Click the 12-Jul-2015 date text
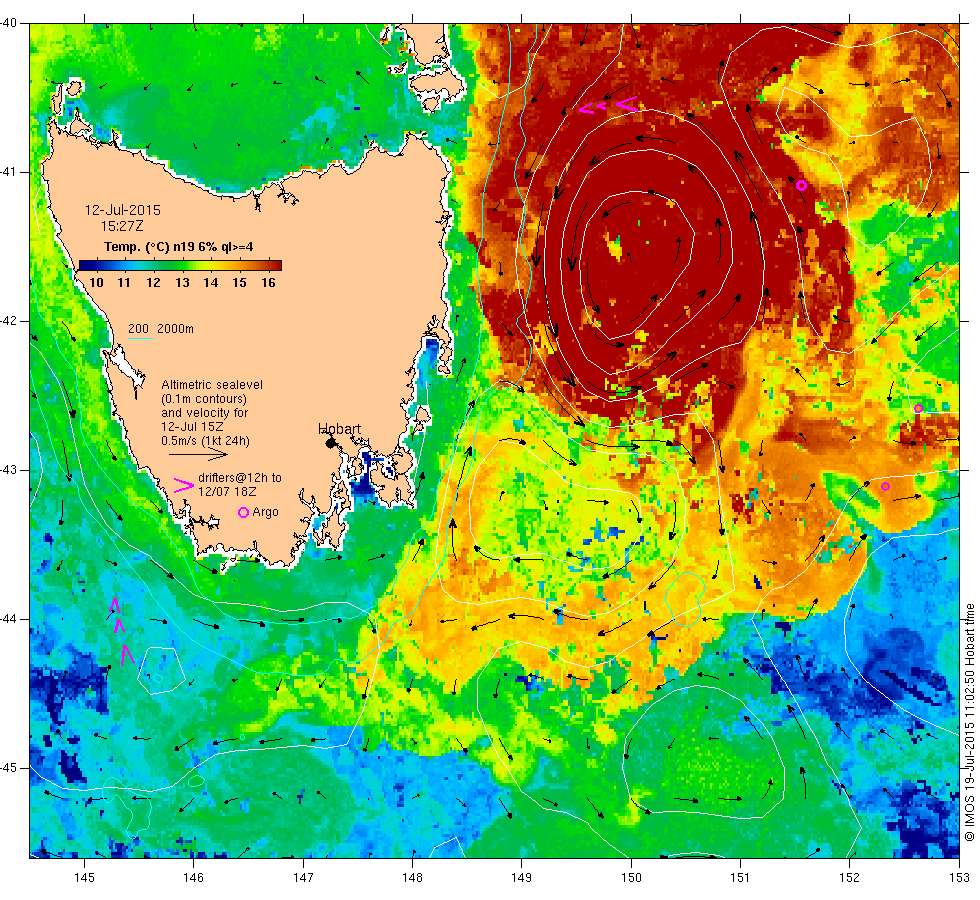This screenshot has width=980, height=900. (122, 210)
